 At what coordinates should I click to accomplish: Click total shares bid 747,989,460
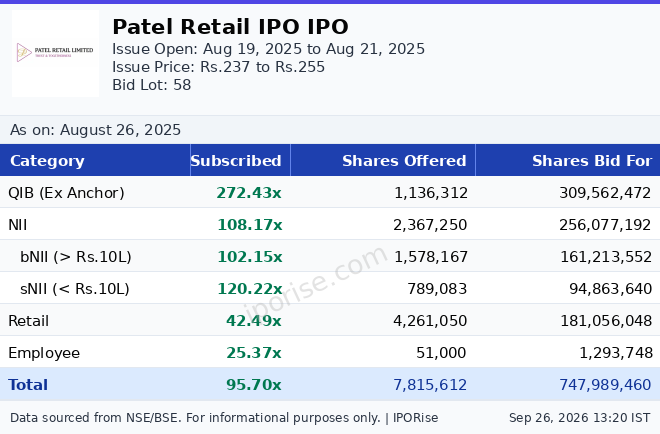point(605,385)
